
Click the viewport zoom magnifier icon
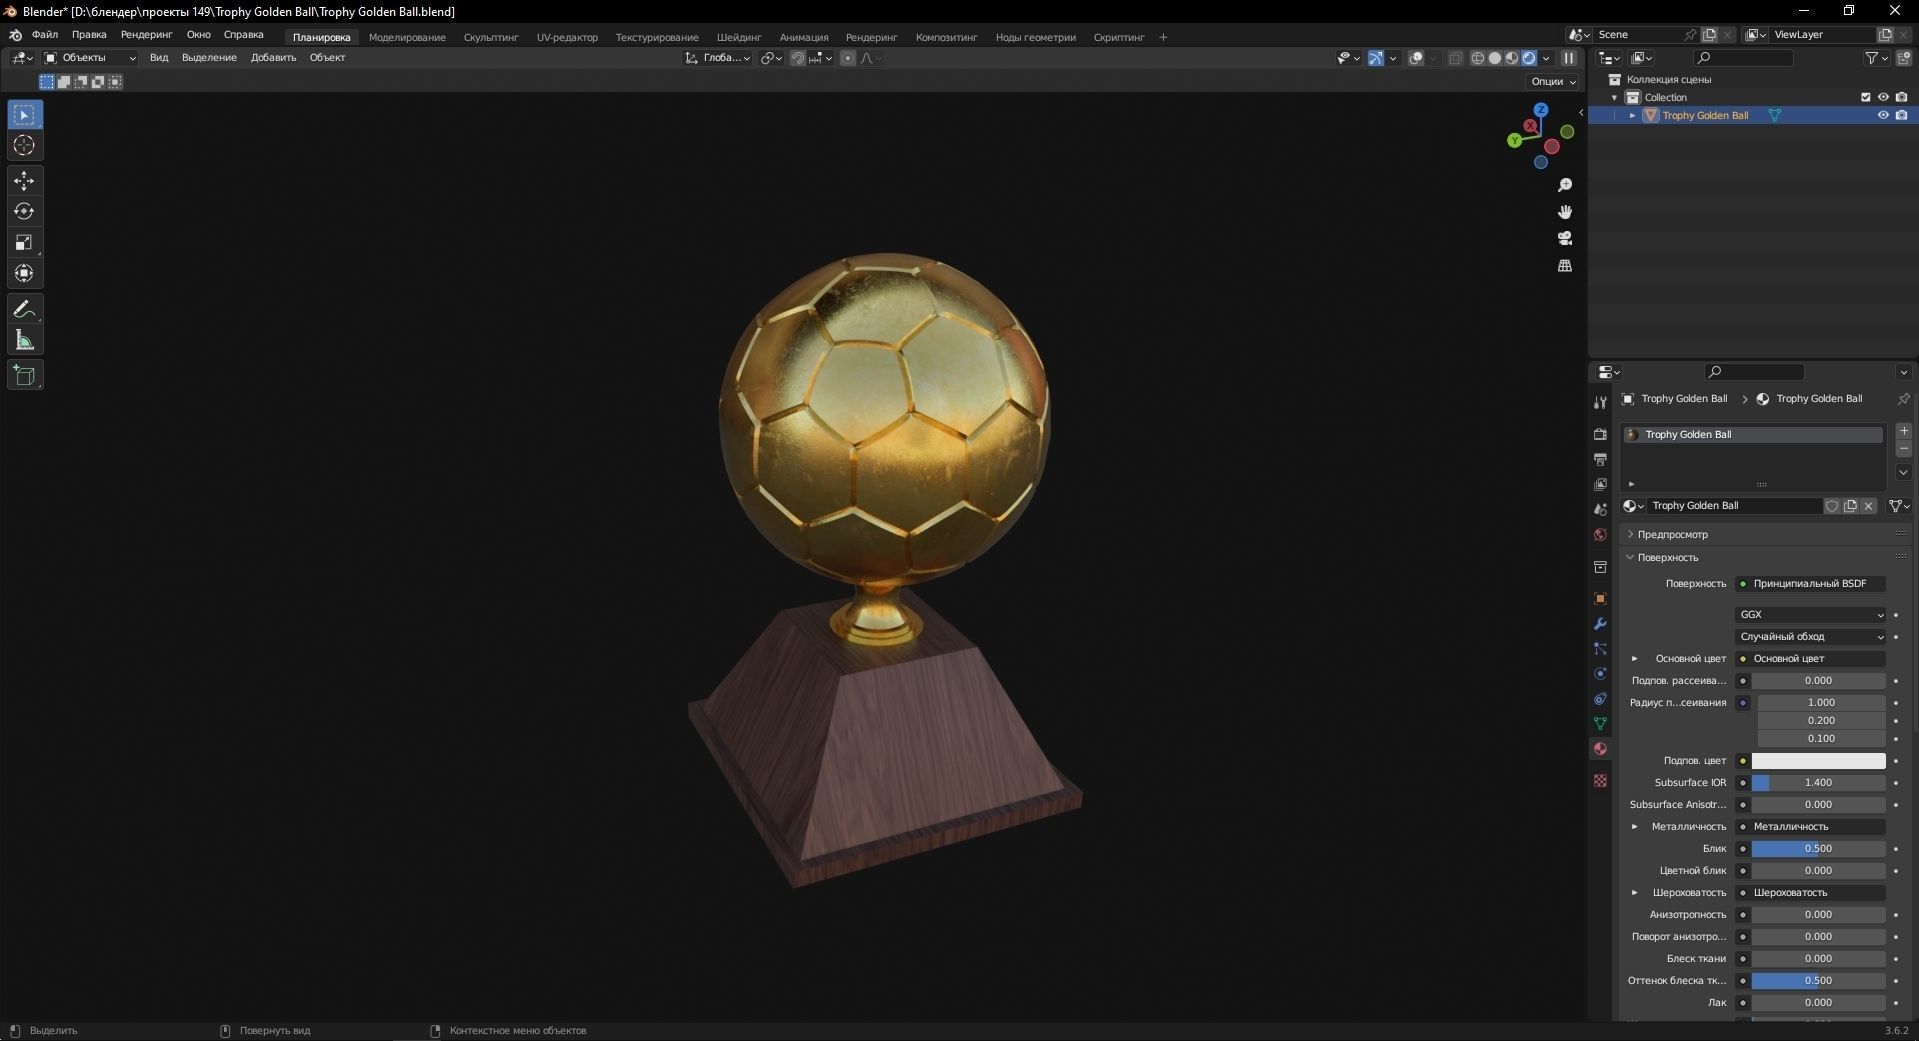coord(1565,185)
